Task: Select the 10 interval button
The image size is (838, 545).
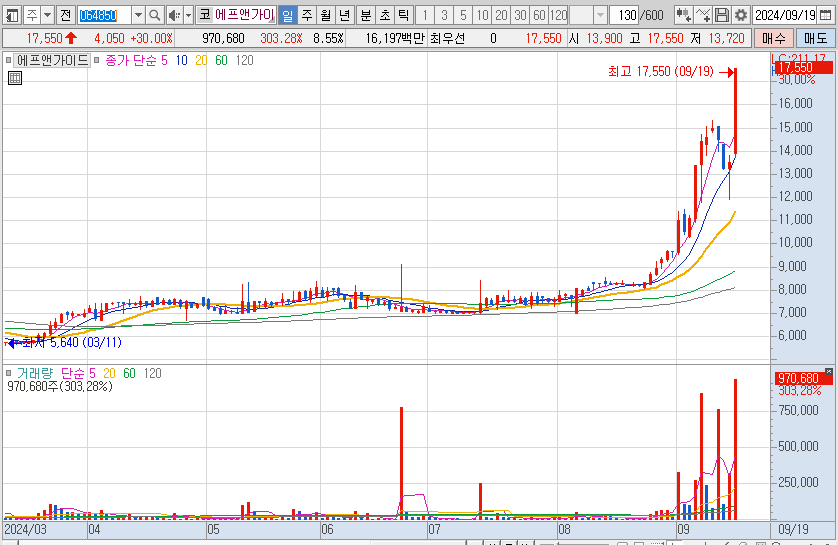Action: (483, 15)
